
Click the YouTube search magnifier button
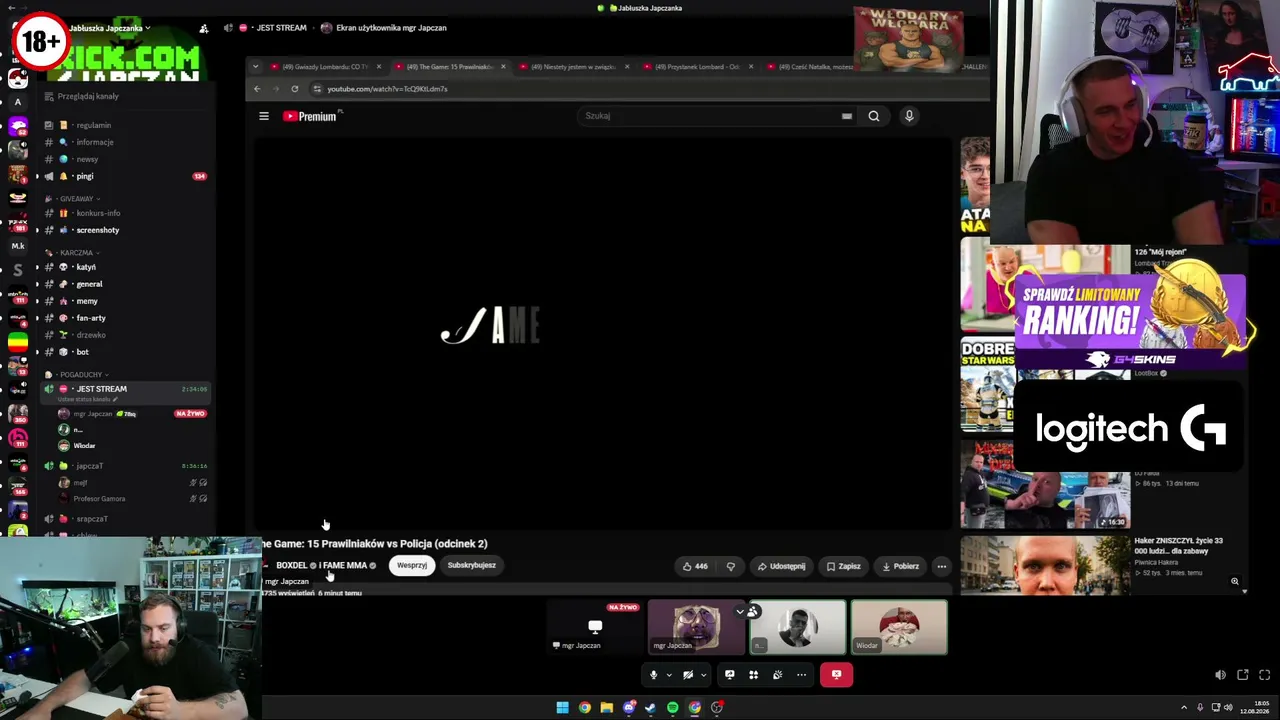click(x=874, y=116)
